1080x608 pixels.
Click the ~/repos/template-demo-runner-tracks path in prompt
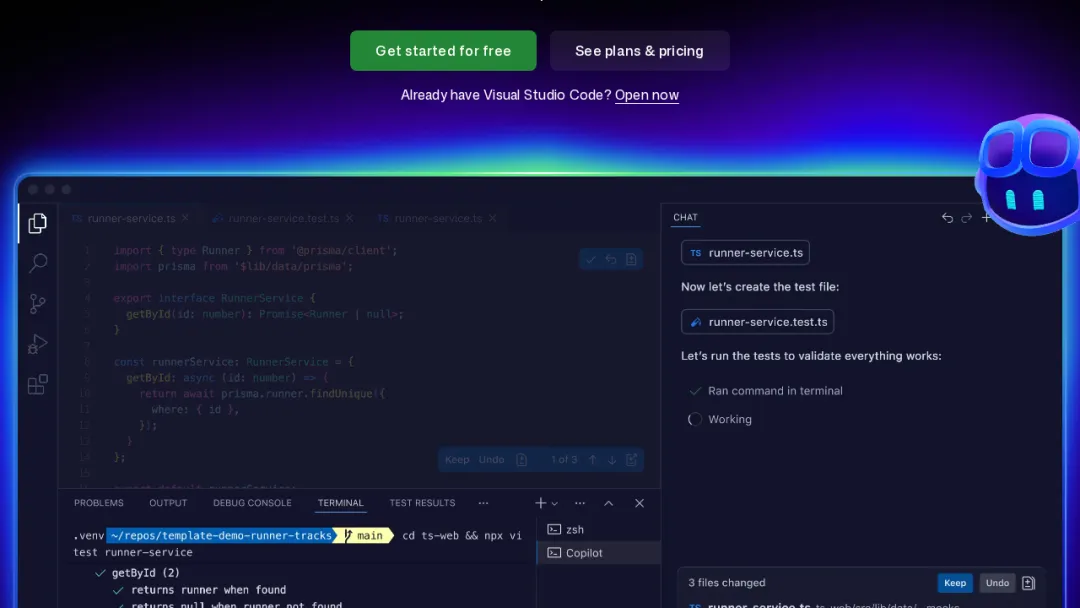click(x=220, y=536)
